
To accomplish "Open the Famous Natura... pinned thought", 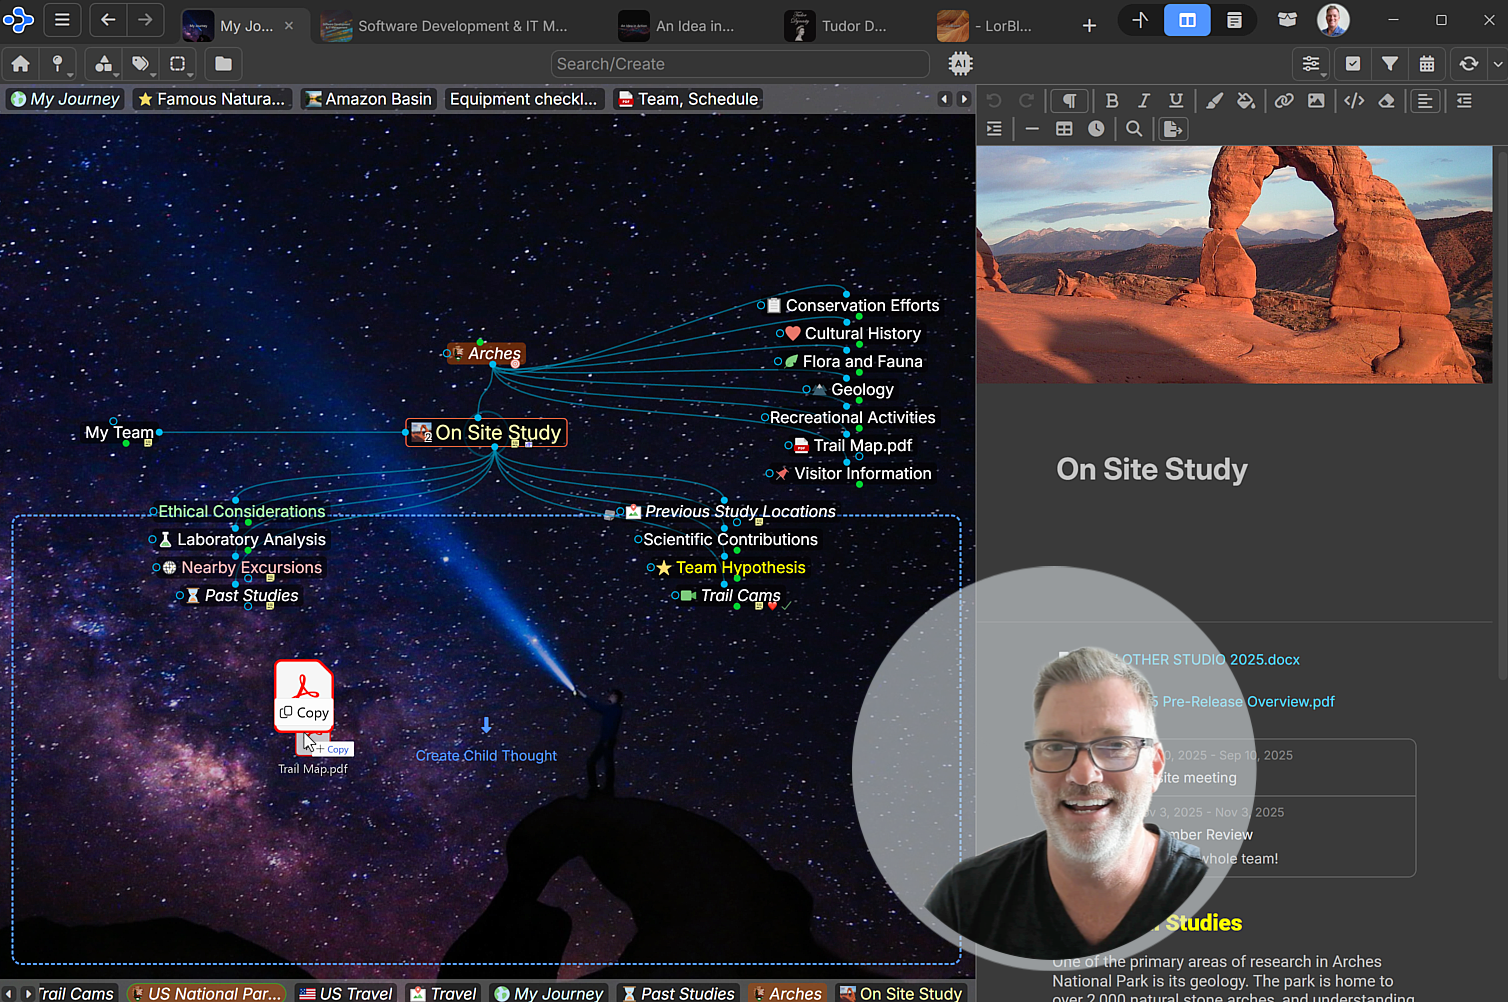I will click(x=212, y=99).
